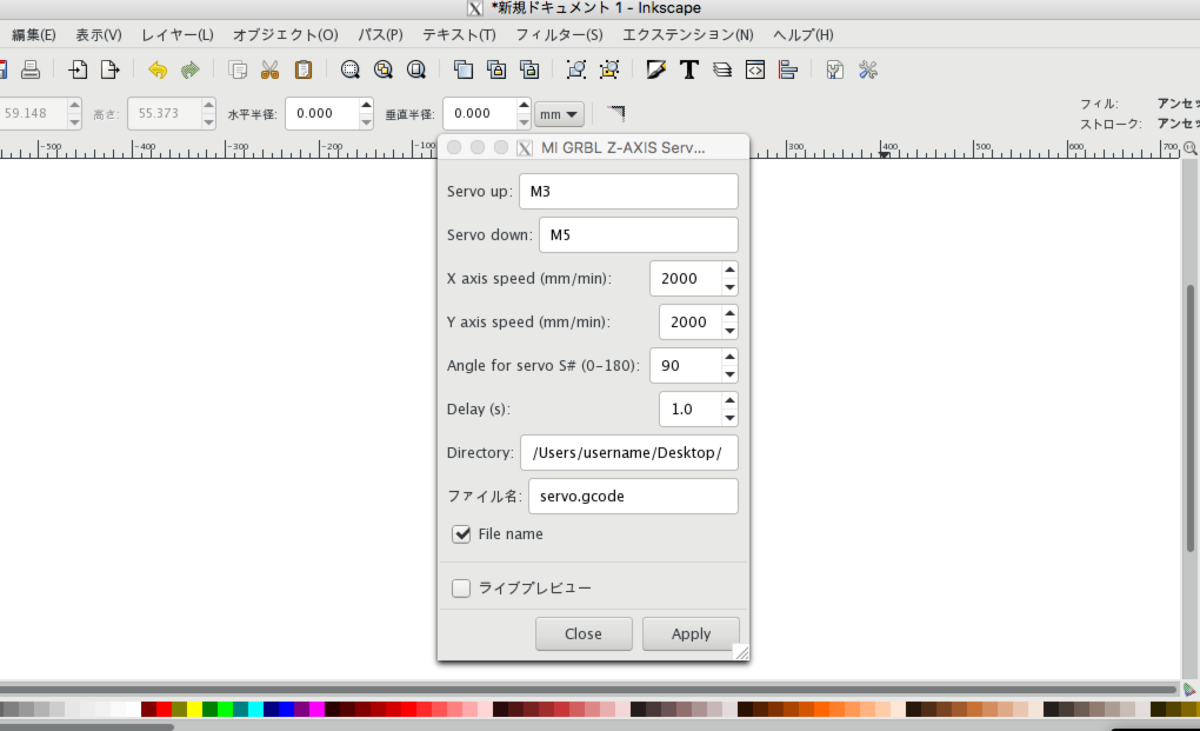Click the Directory path field
1200x731 pixels.
[x=629, y=453]
